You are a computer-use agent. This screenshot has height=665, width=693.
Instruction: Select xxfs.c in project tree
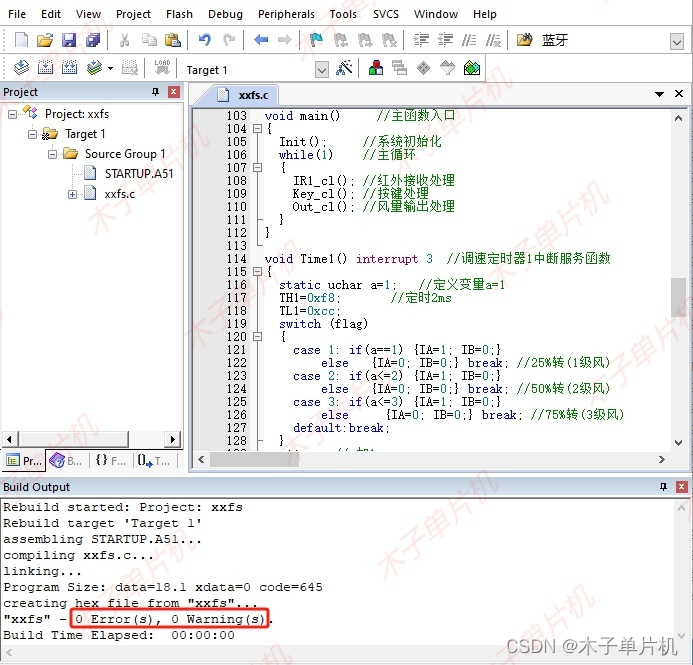pyautogui.click(x=119, y=194)
